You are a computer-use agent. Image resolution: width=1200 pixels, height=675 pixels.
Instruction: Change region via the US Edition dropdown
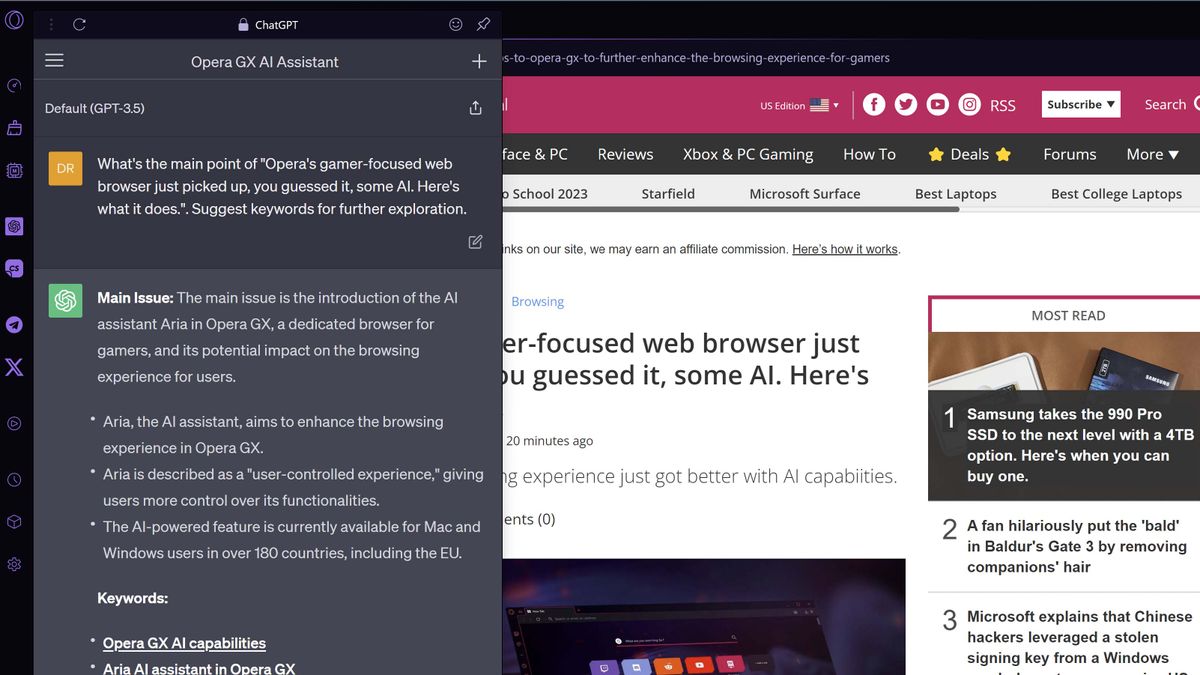pyautogui.click(x=798, y=104)
